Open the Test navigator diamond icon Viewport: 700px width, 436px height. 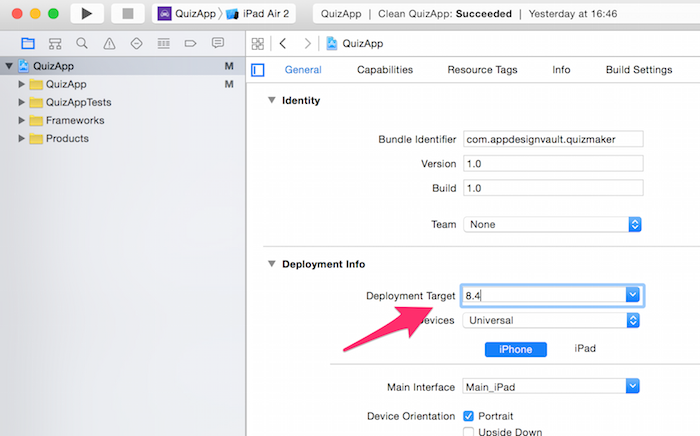pyautogui.click(x=136, y=43)
